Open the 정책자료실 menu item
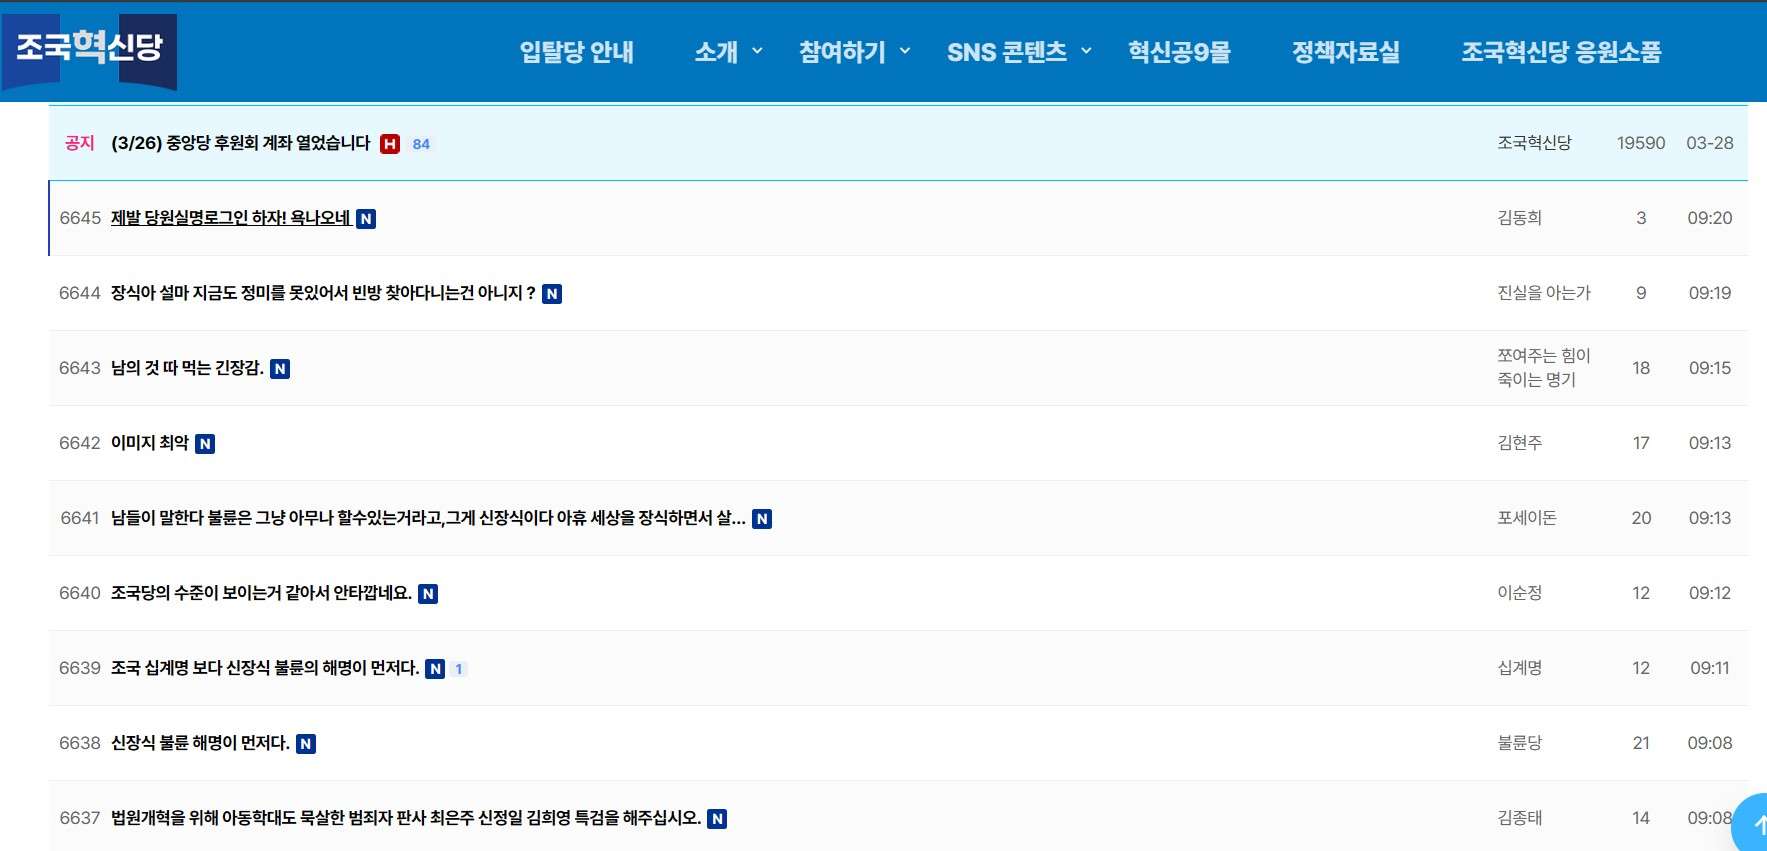Image resolution: width=1767 pixels, height=851 pixels. (1345, 52)
